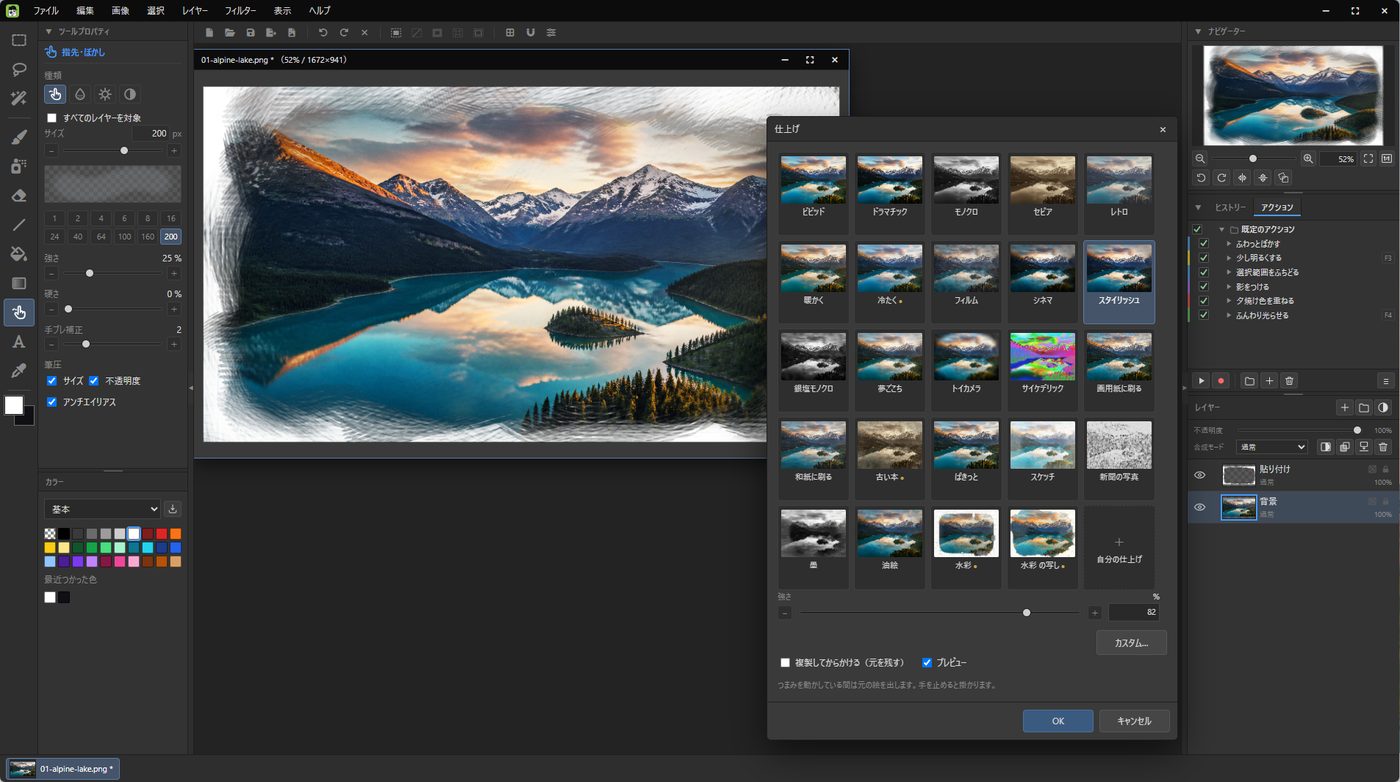
Task: Choose the orange color swatch
Action: 176,534
